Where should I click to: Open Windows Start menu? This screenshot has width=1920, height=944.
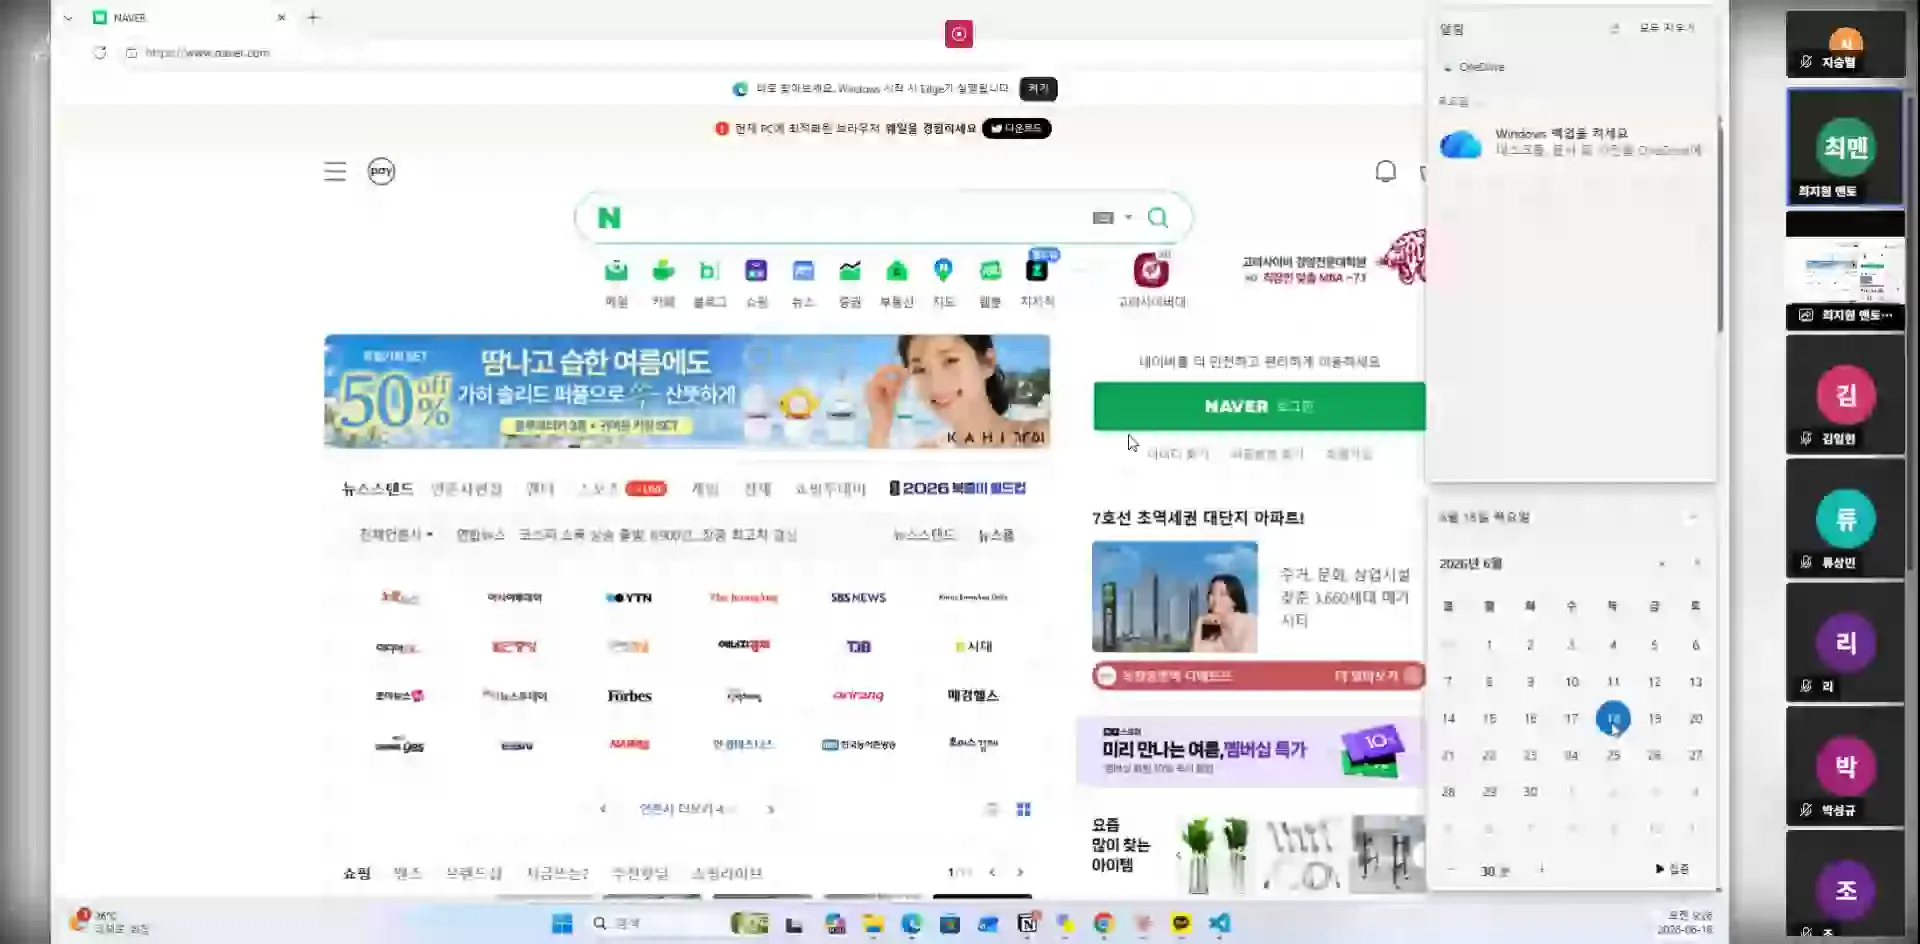[x=562, y=923]
